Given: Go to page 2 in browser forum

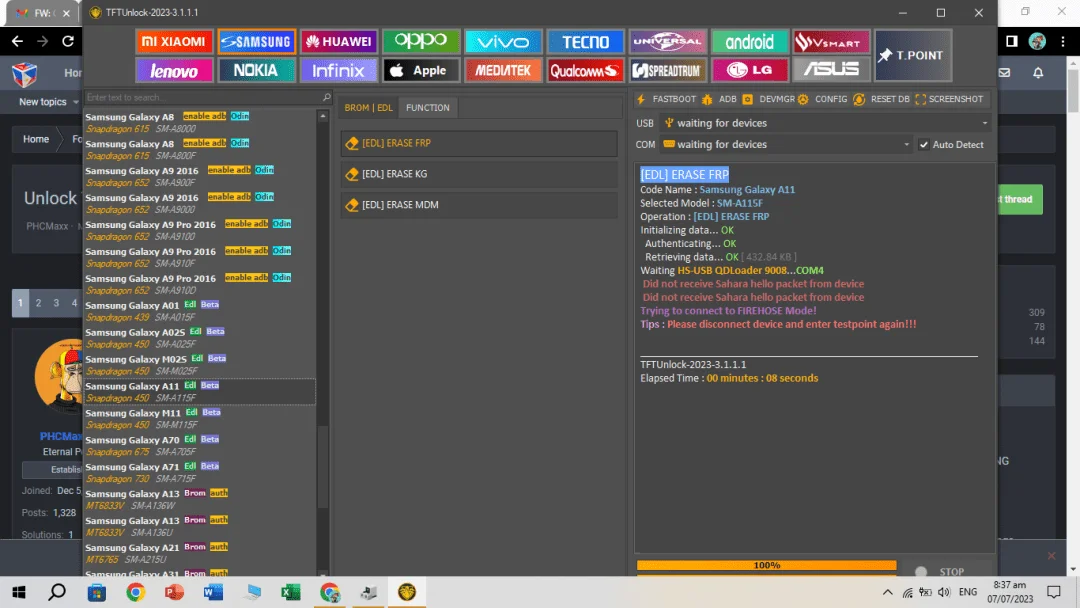Looking at the screenshot, I should coord(39,303).
